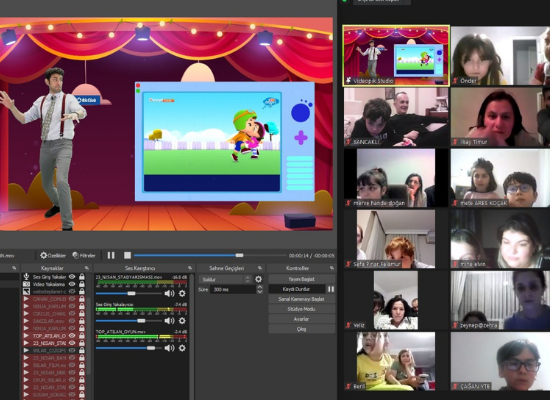Screen dimensions: 550x400
Task: Increase the Süre duration stepper up arrow
Action: point(260,287)
